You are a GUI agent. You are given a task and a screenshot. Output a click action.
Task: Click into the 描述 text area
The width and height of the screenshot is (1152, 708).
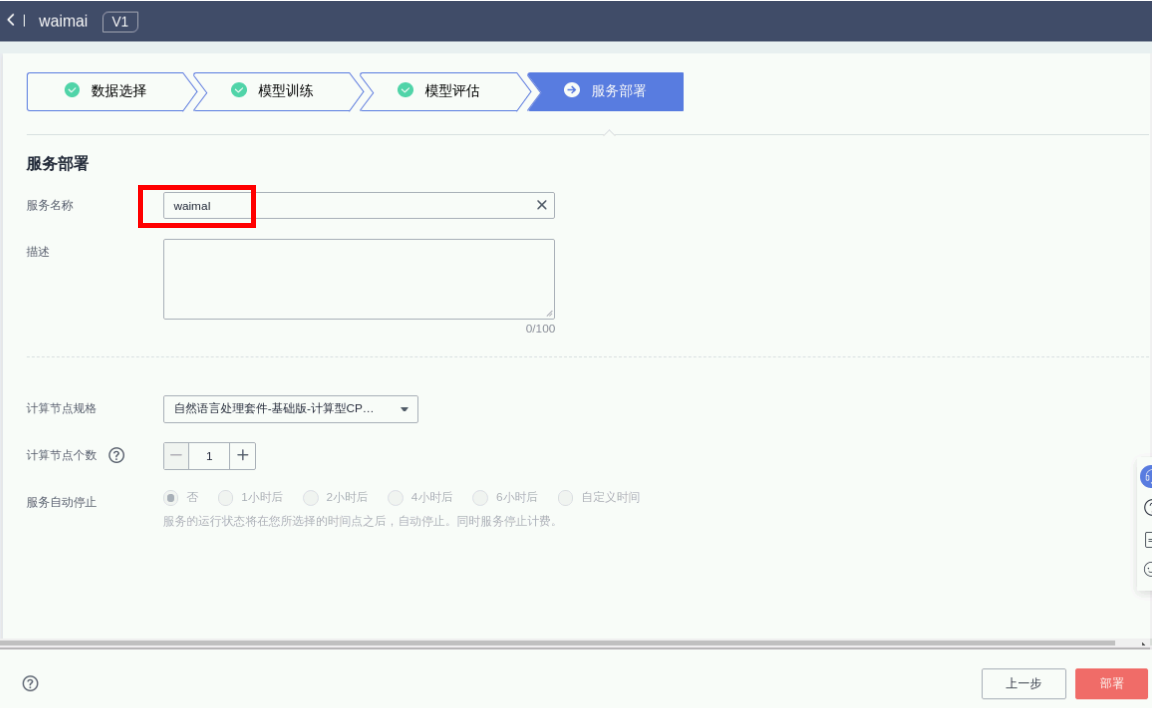pos(358,279)
